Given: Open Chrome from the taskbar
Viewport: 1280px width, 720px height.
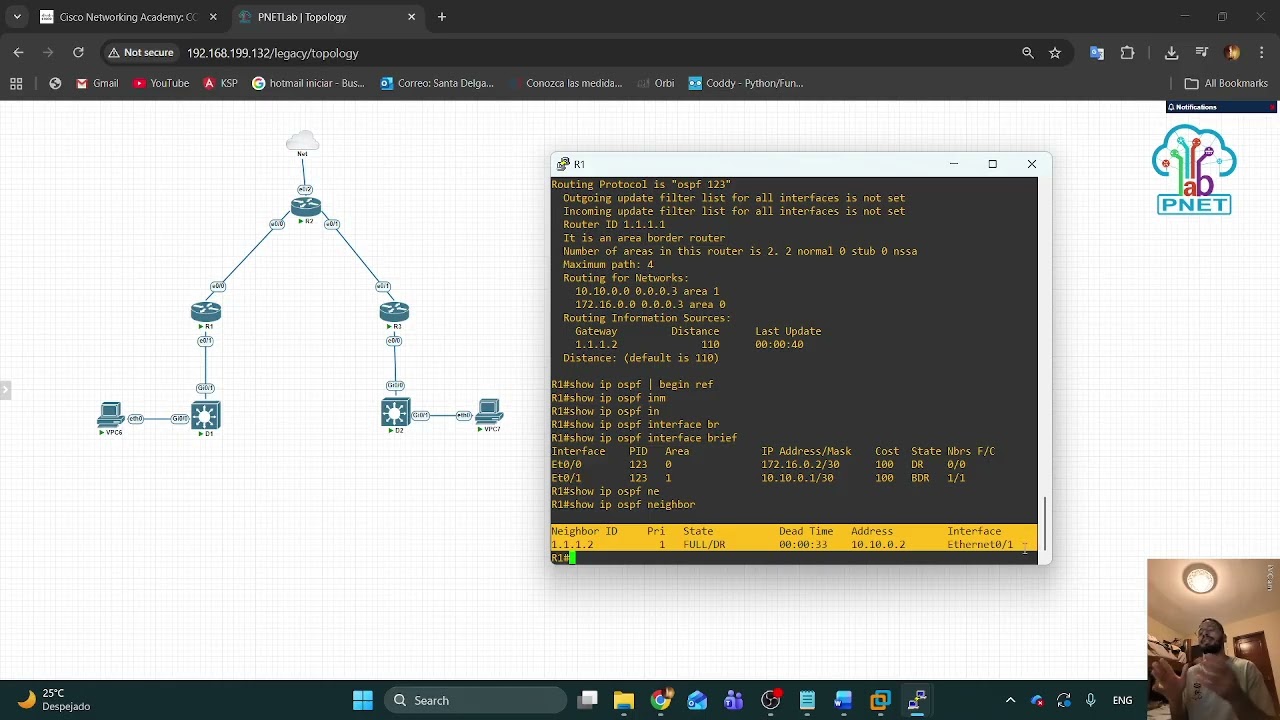Looking at the screenshot, I should click(661, 700).
